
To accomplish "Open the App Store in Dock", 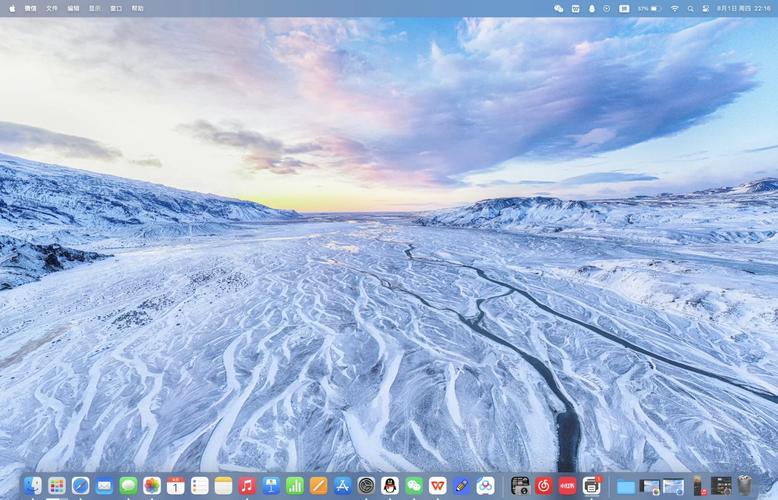I will 343,485.
